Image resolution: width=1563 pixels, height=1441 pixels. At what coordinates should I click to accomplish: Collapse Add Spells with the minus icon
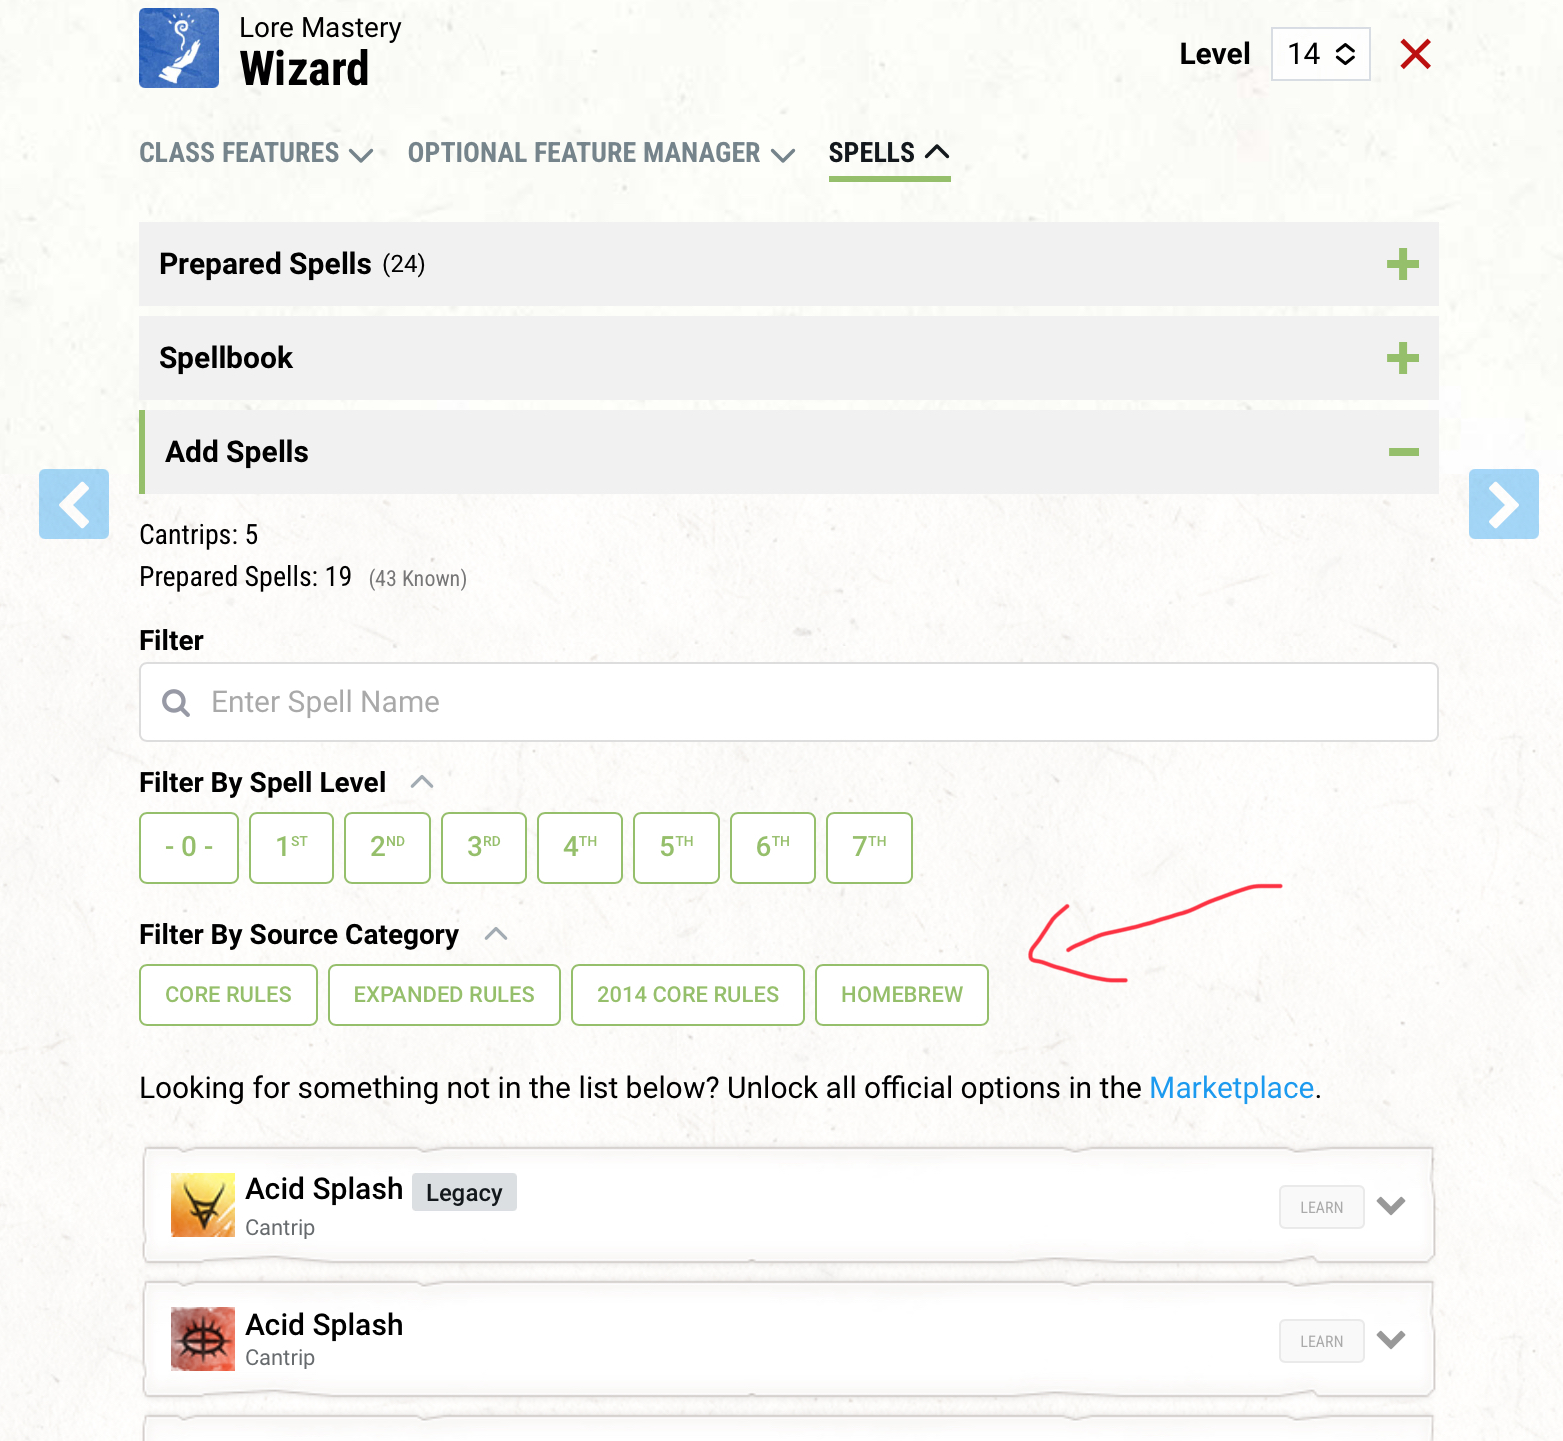pos(1403,452)
